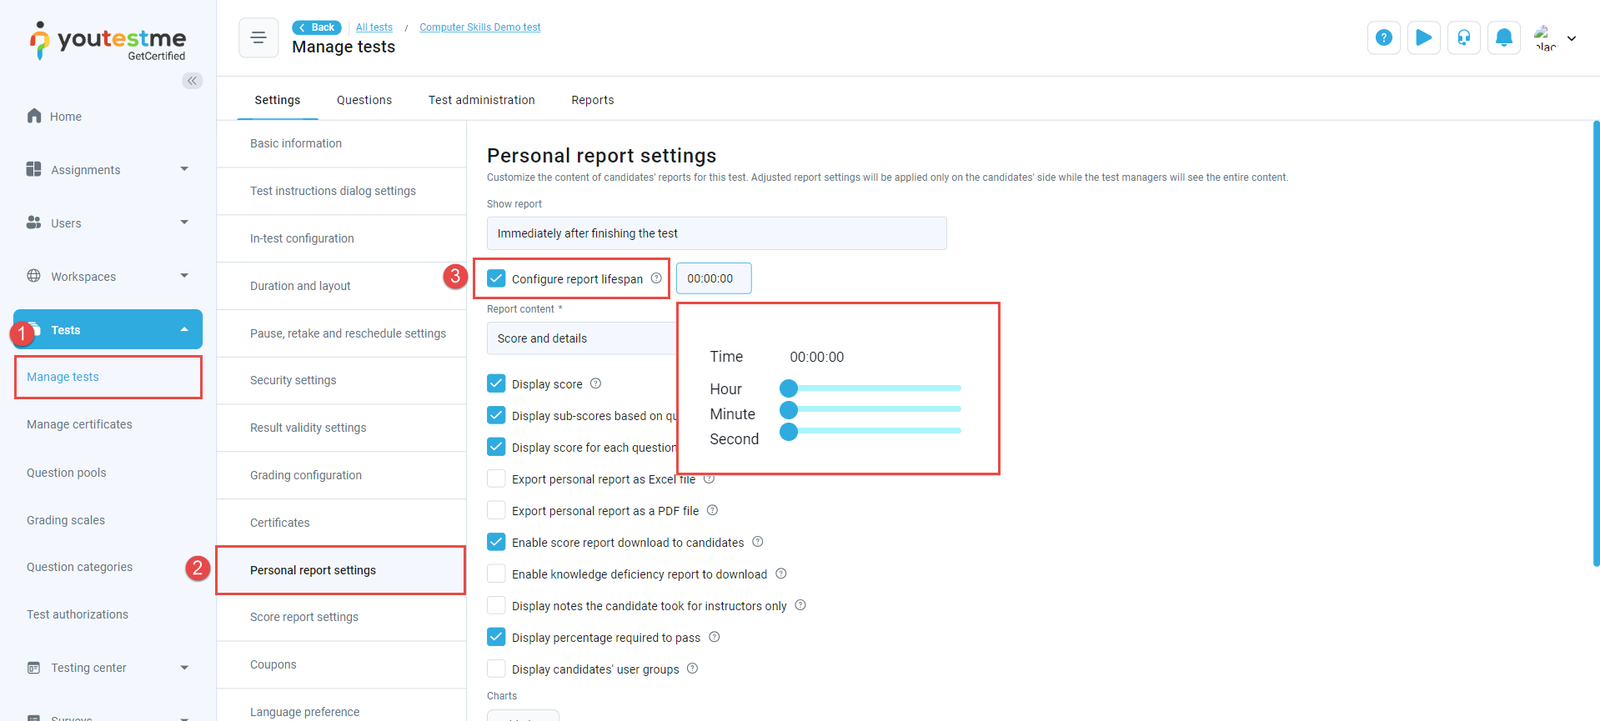Image resolution: width=1600 pixels, height=721 pixels.
Task: Uncheck Display percentage required to pass
Action: pyautogui.click(x=496, y=637)
